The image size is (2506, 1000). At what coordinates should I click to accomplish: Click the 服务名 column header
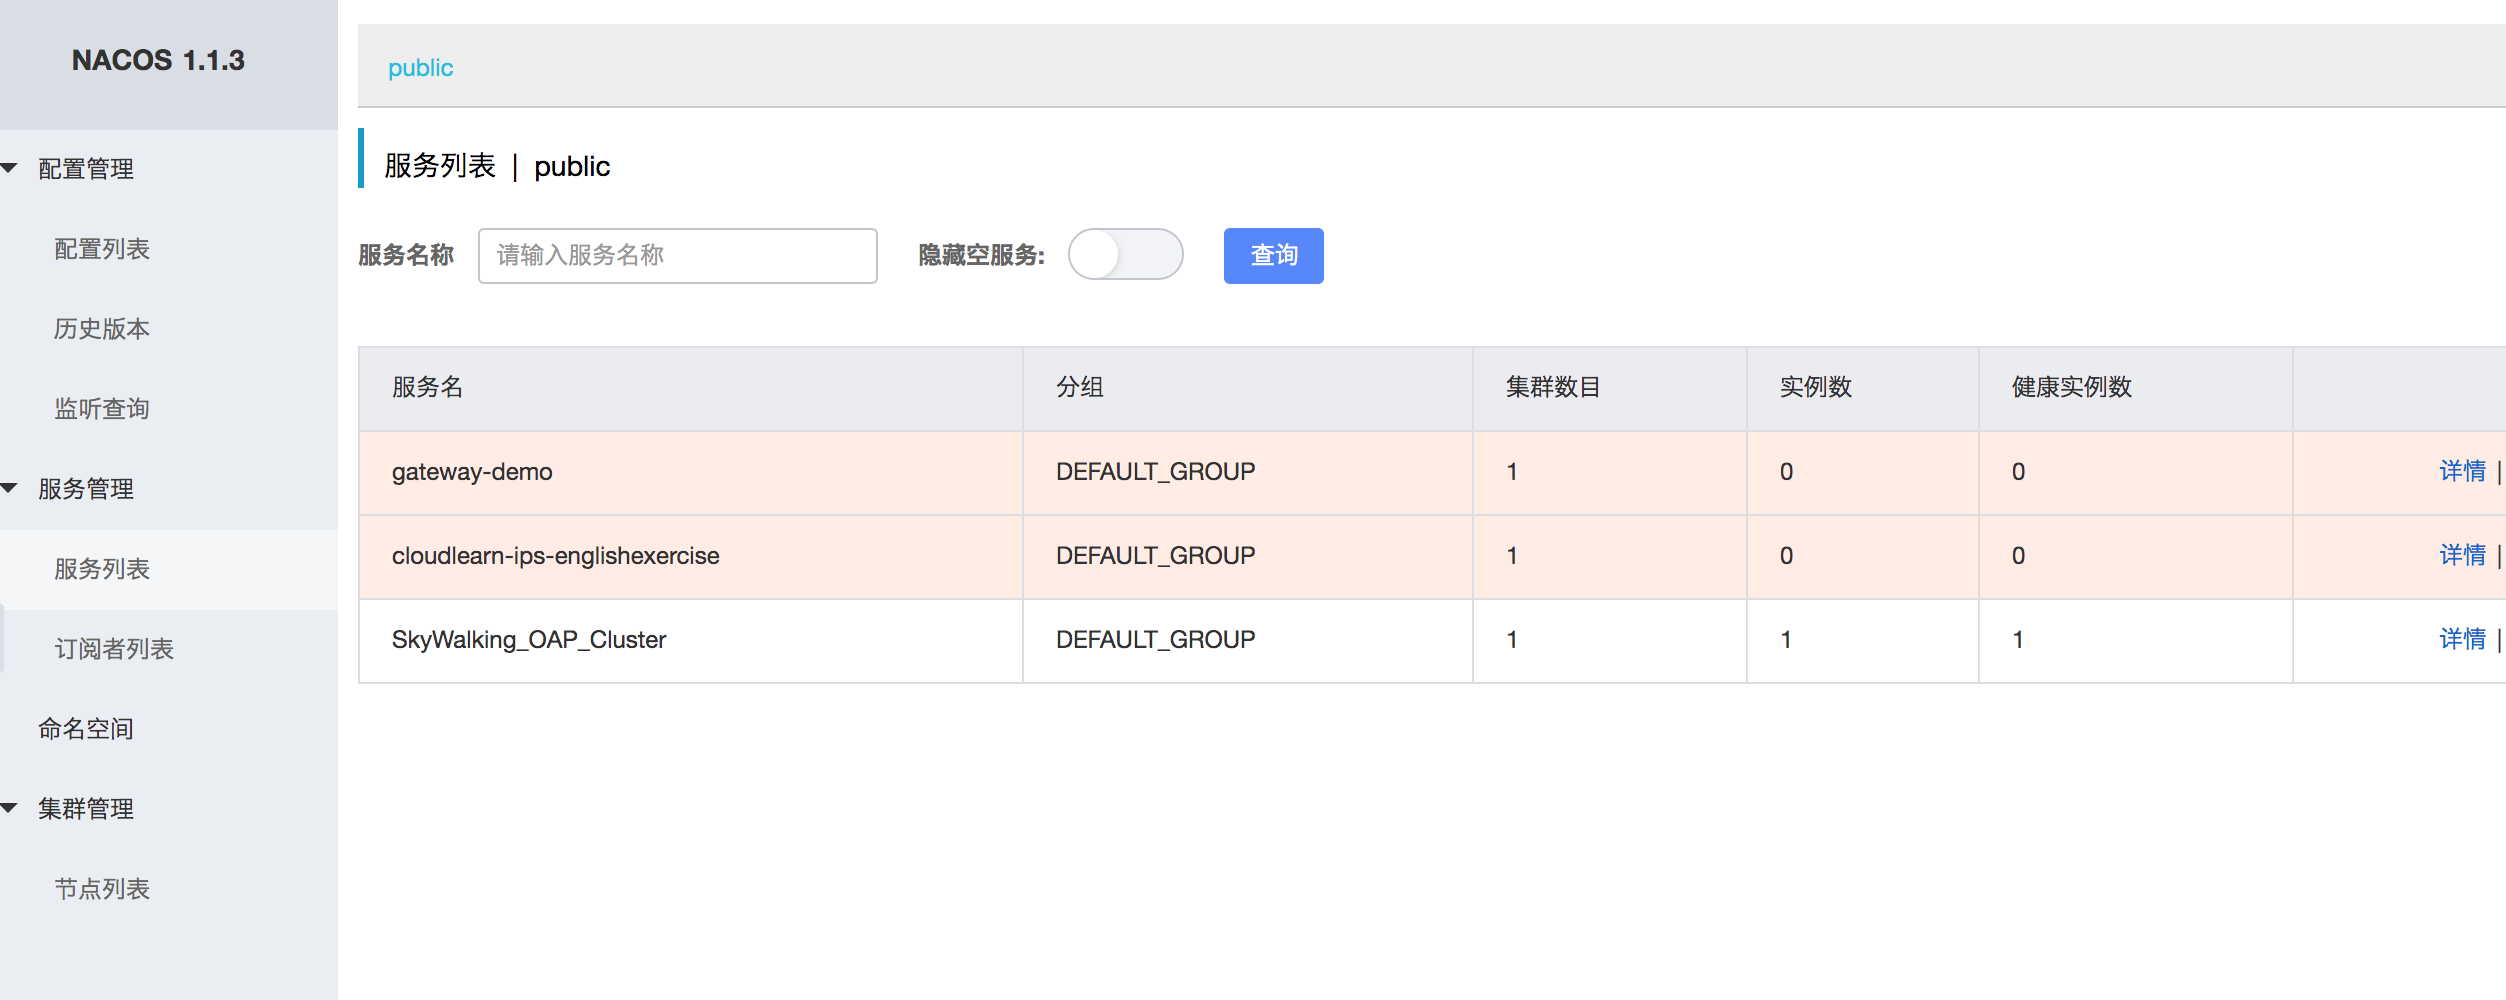tap(428, 387)
